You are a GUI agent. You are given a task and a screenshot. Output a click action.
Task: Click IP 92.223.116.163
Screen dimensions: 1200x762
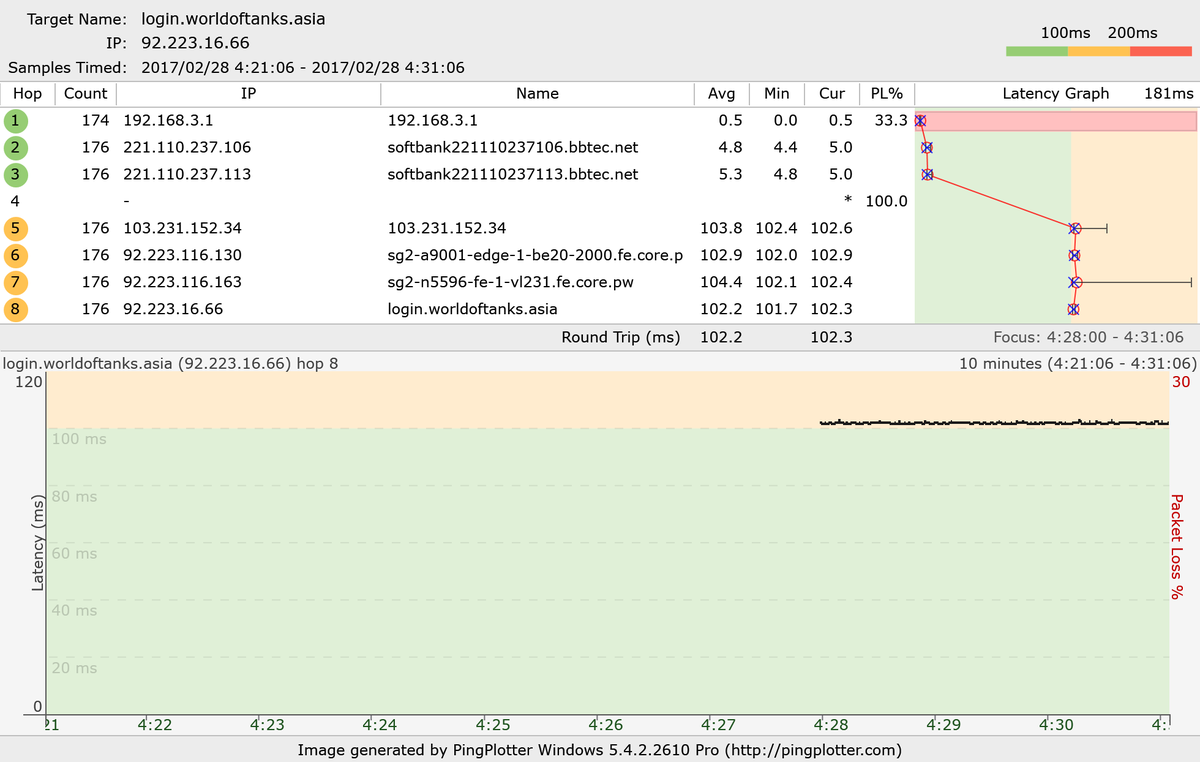[182, 283]
